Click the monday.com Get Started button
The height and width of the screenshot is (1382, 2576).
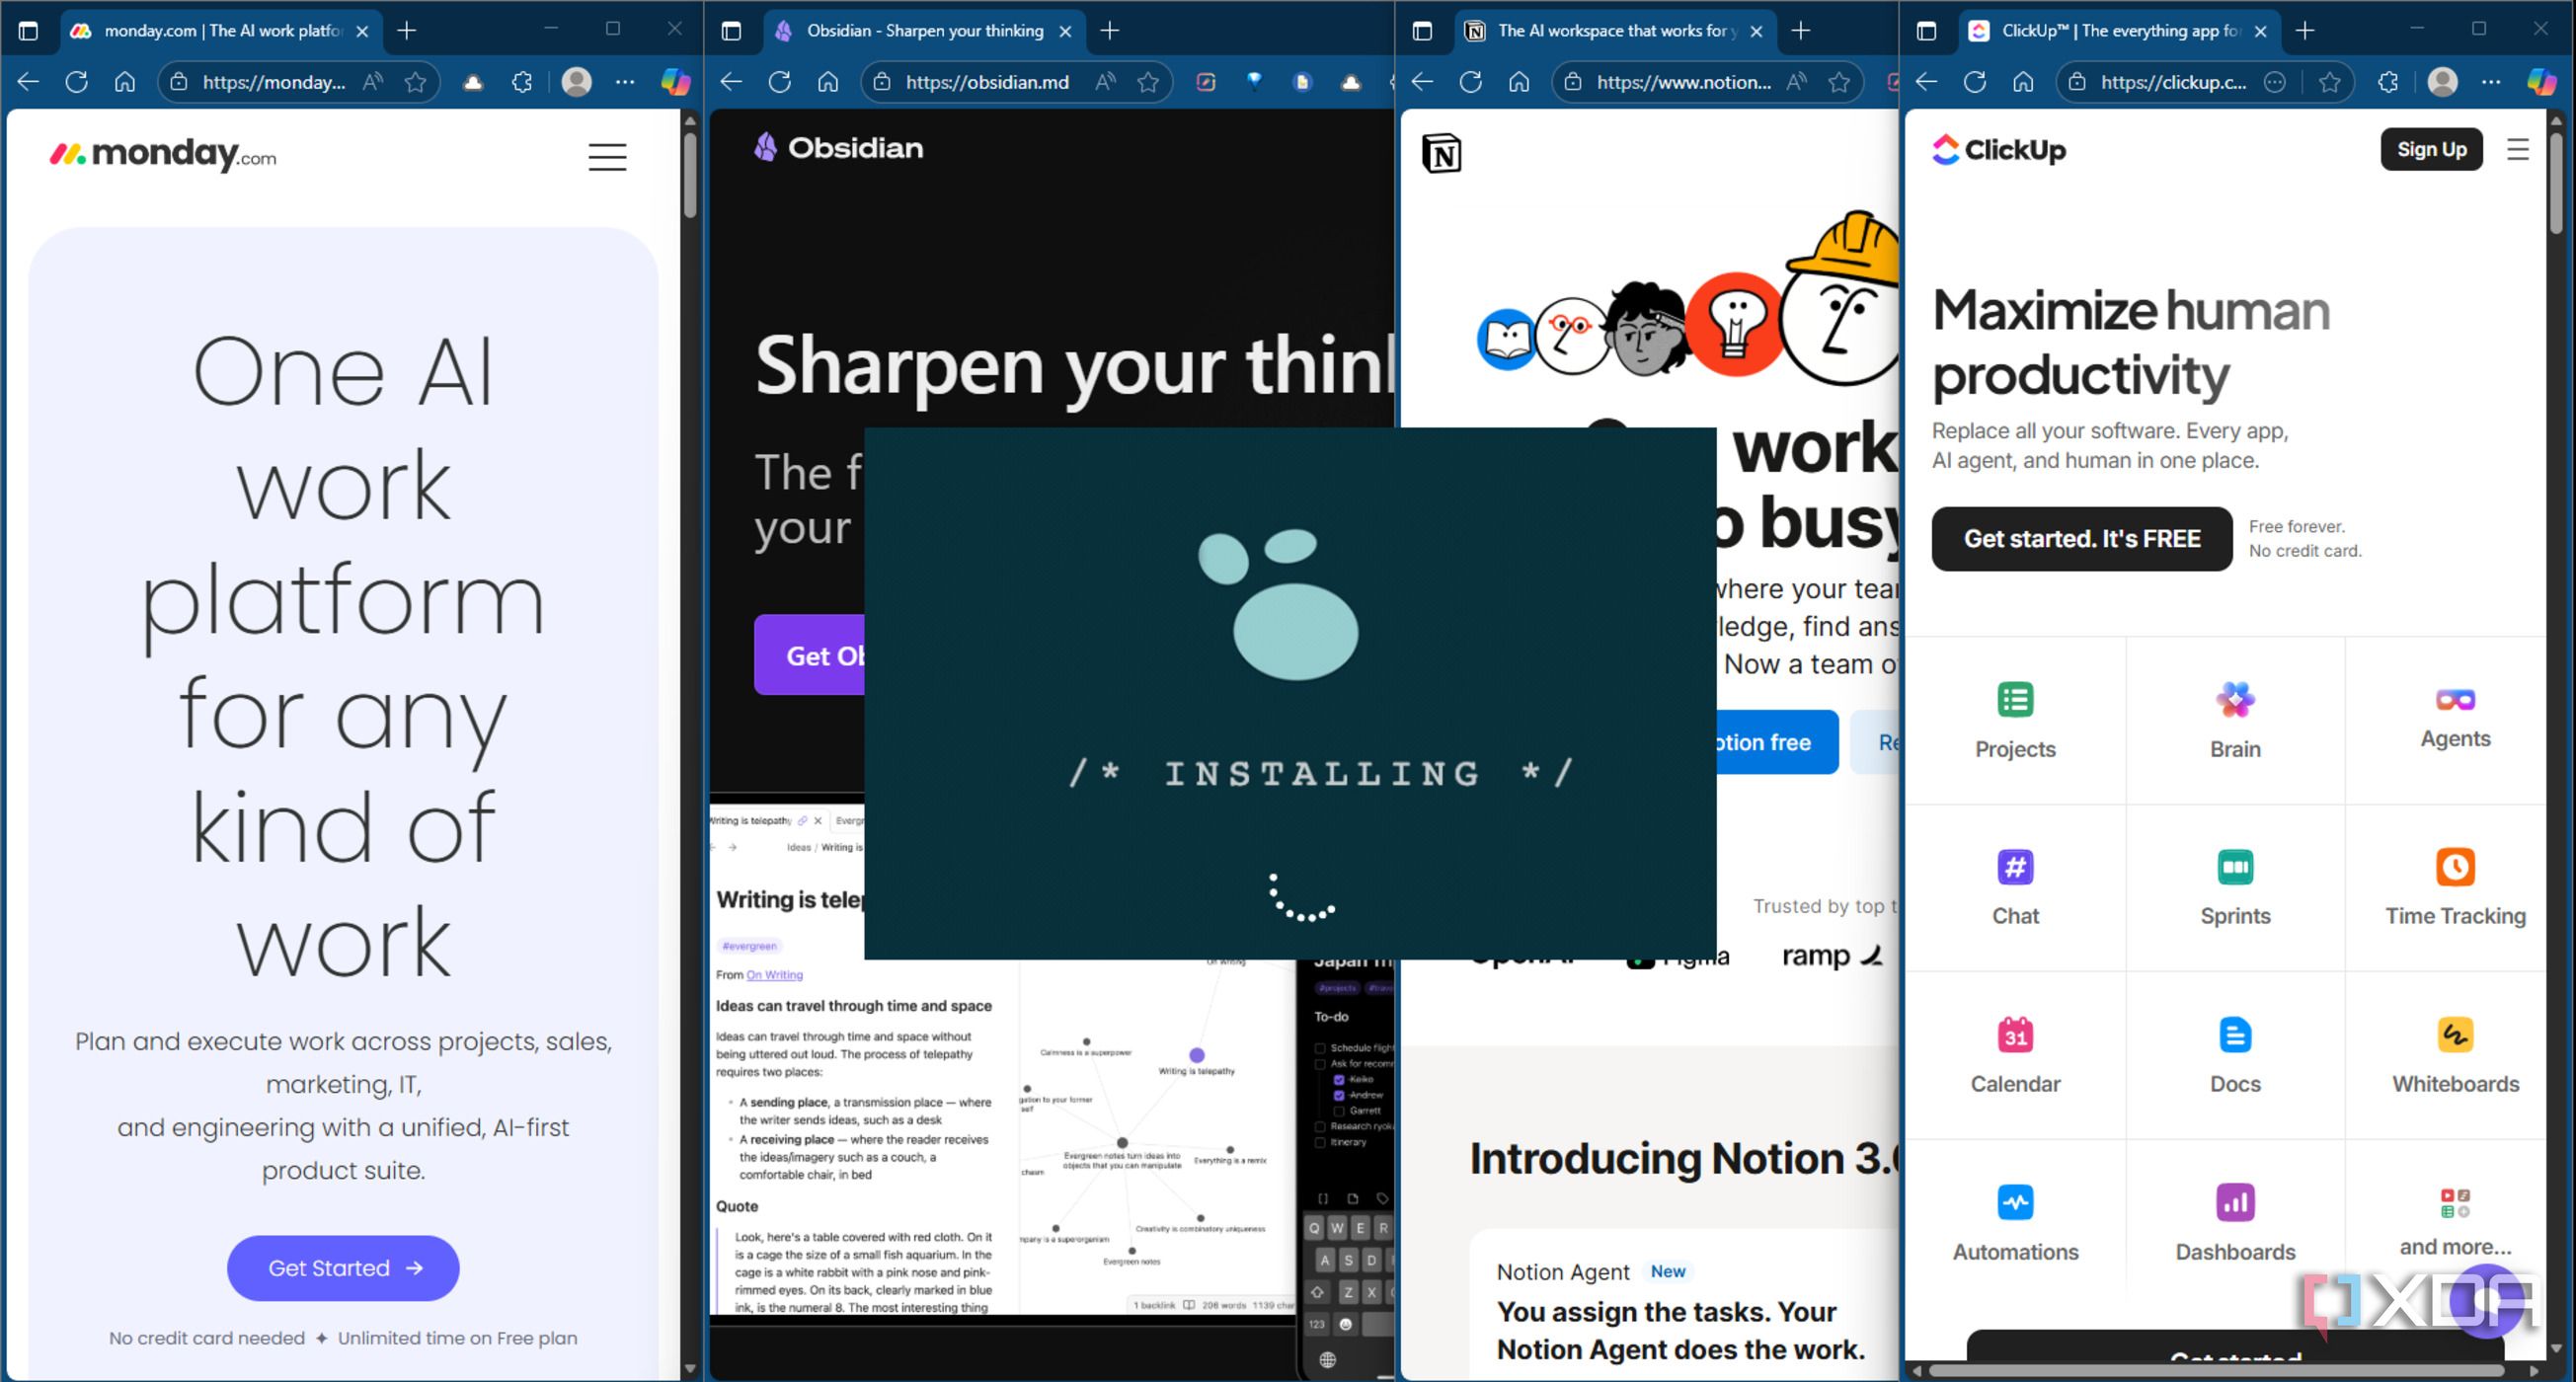pos(343,1268)
